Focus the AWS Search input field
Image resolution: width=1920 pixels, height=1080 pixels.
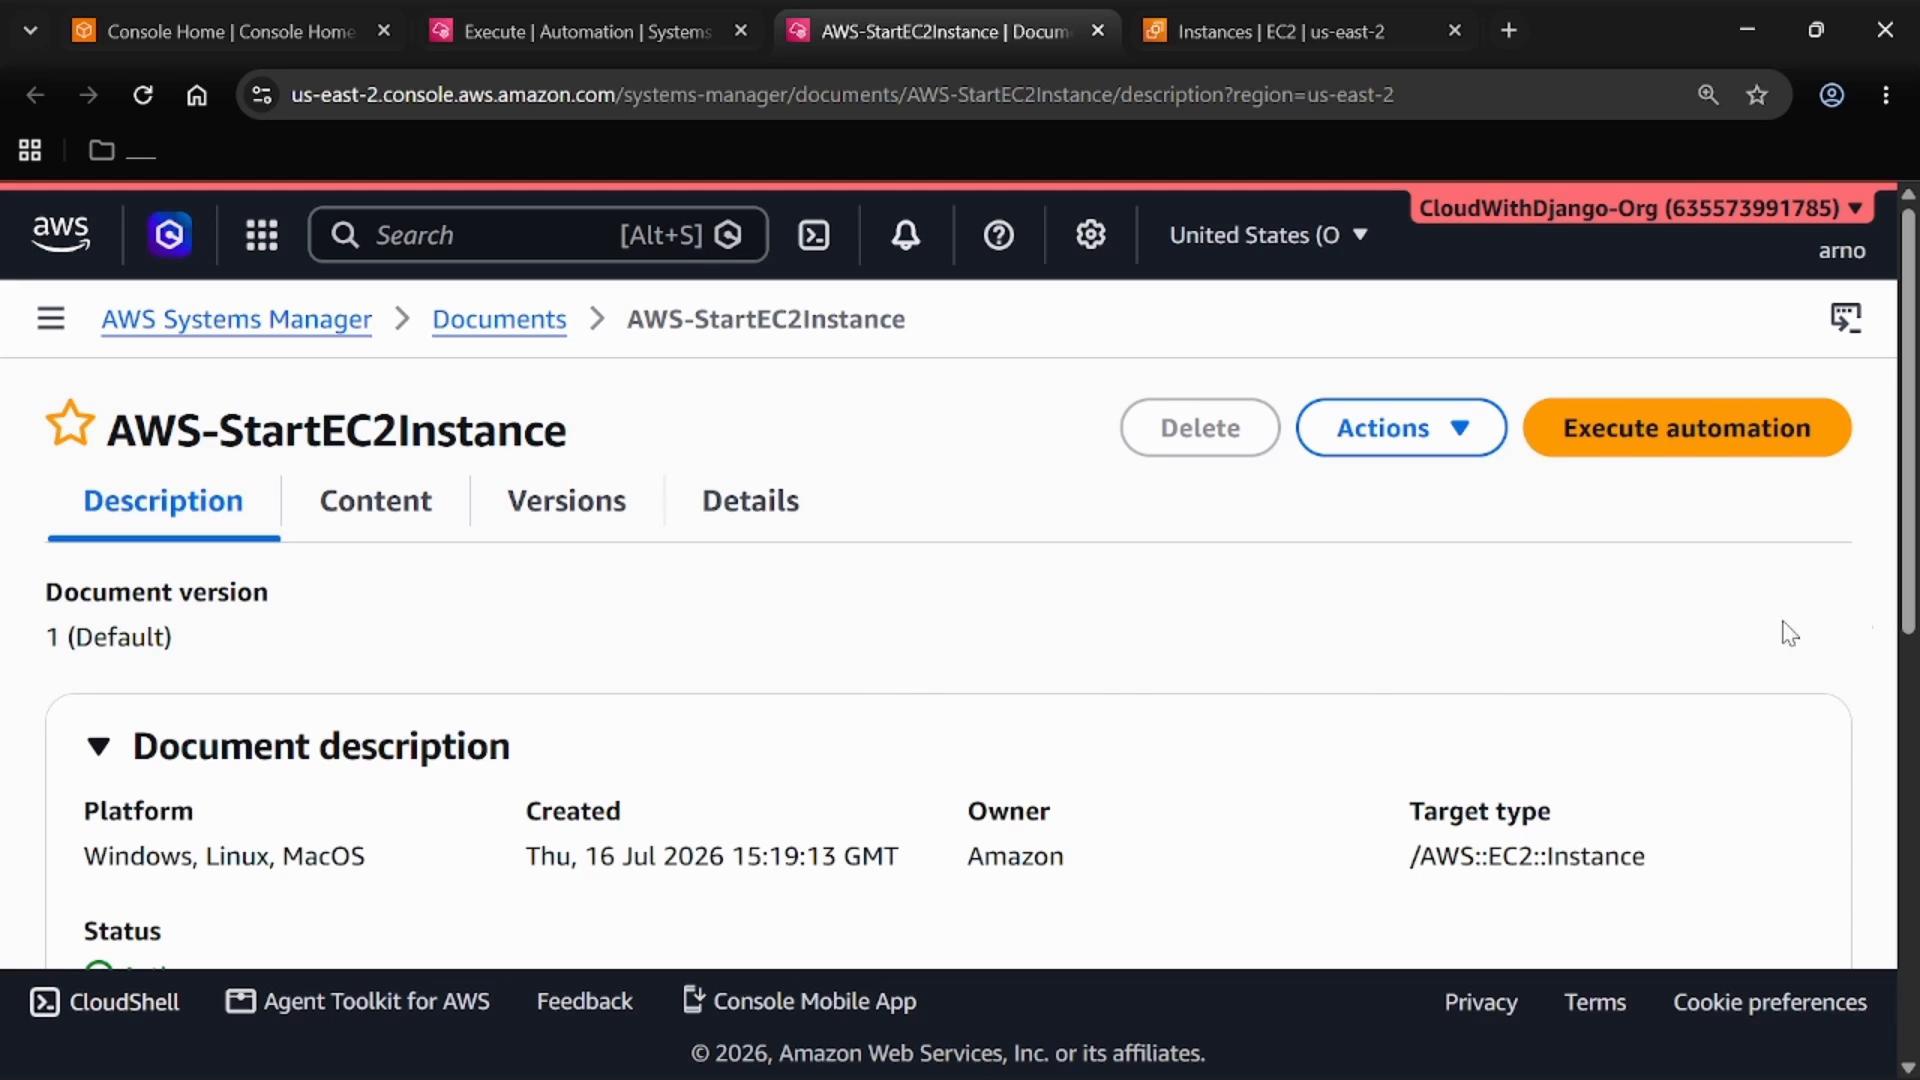538,235
